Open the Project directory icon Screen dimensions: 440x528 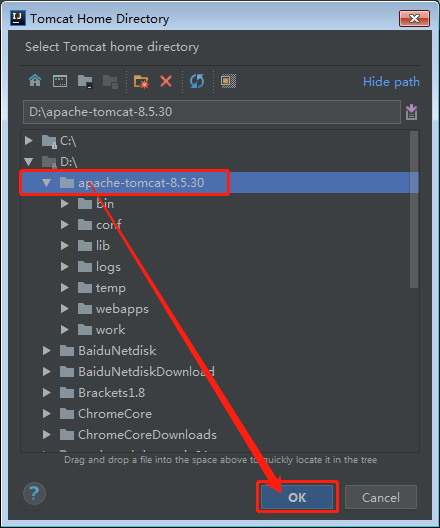click(x=85, y=81)
